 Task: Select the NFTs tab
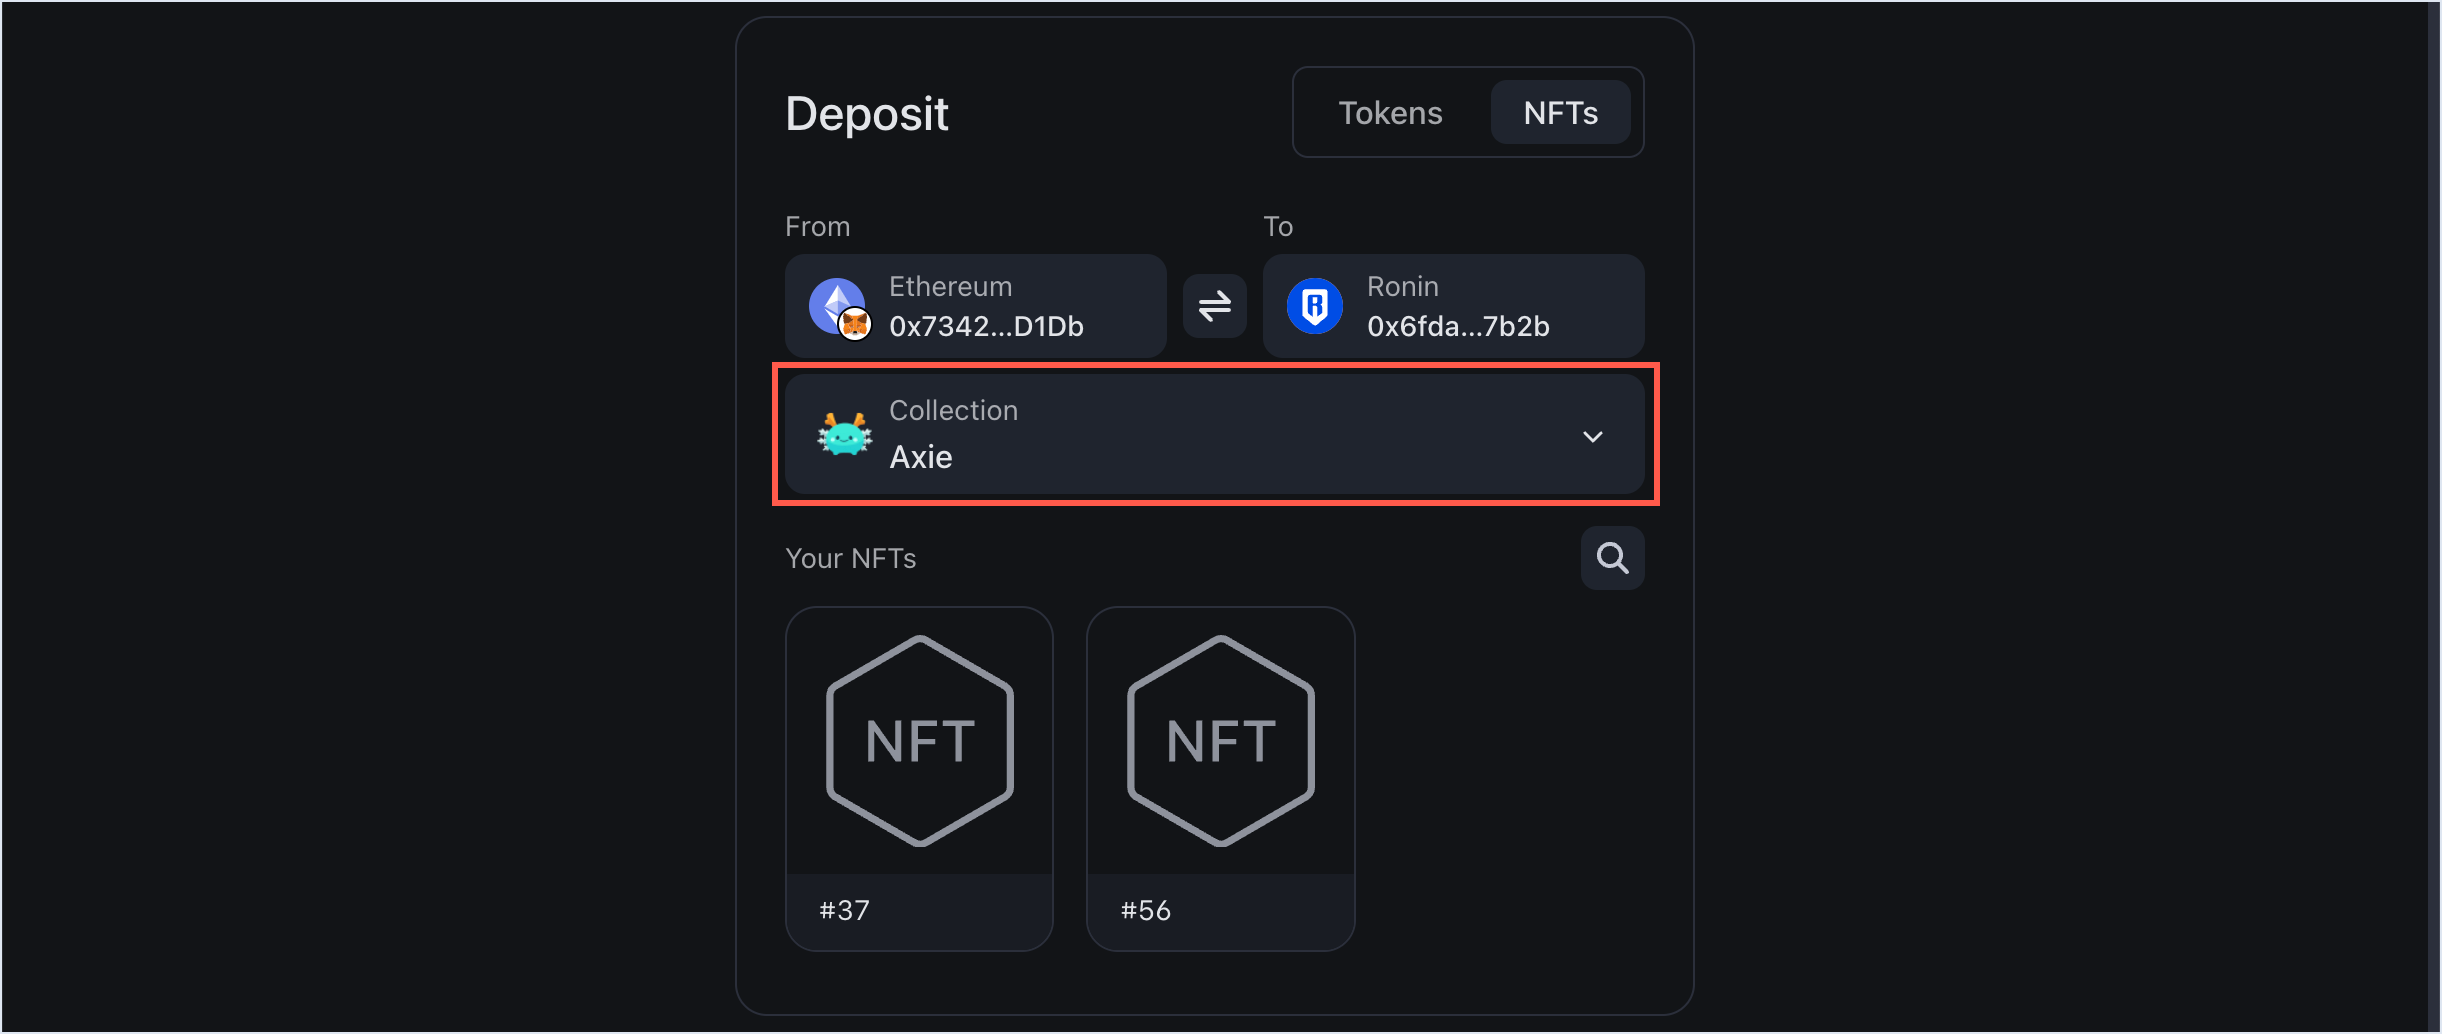click(x=1560, y=113)
